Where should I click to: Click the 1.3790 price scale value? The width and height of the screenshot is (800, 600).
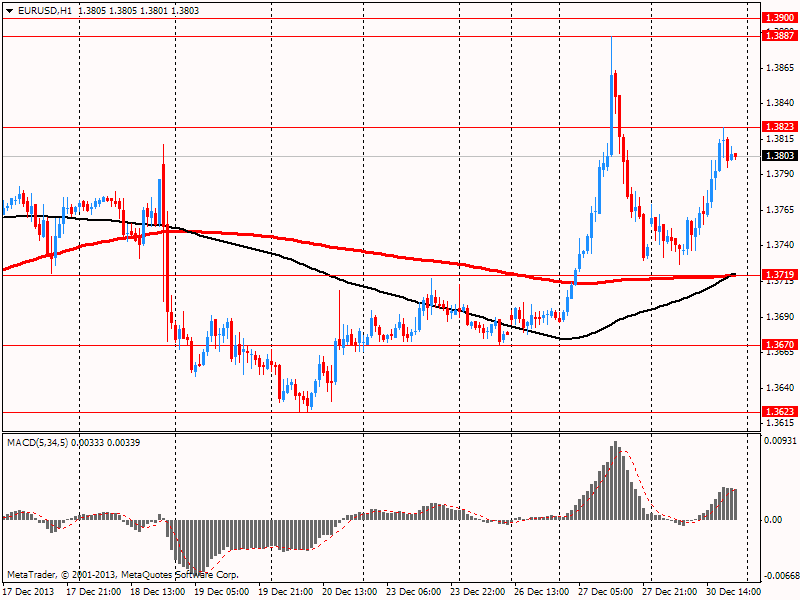(x=781, y=173)
